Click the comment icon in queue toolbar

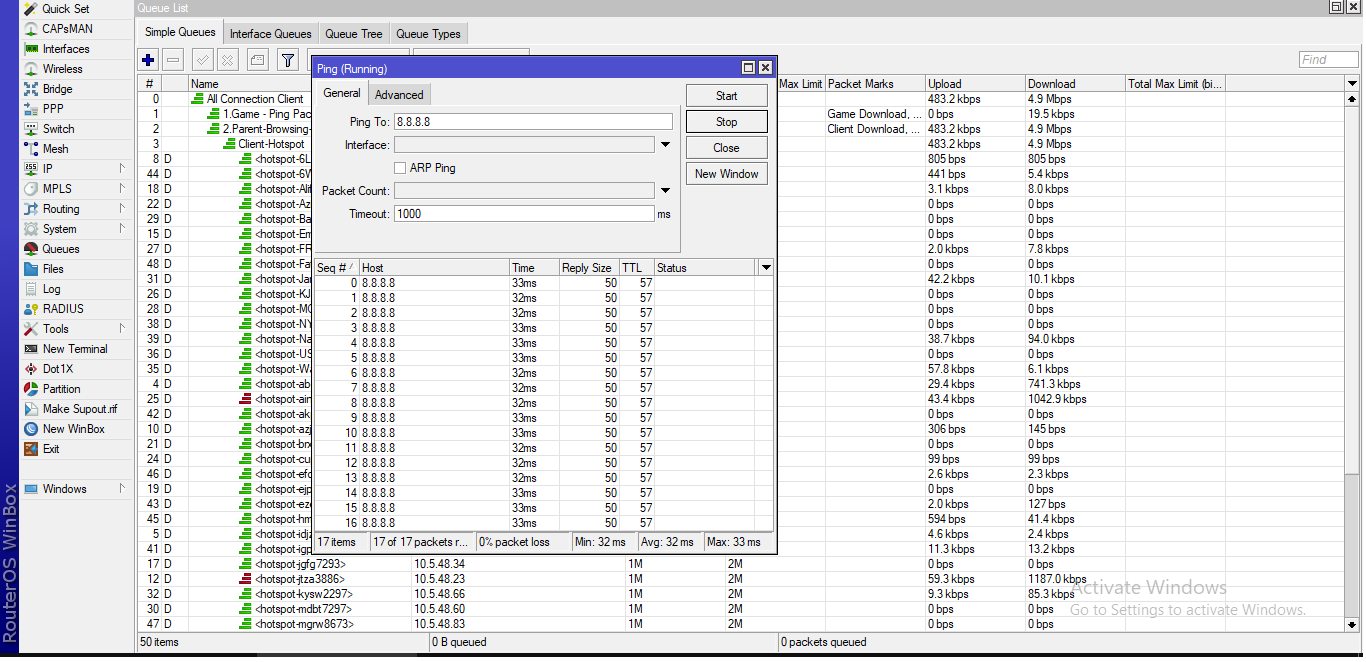pos(257,60)
